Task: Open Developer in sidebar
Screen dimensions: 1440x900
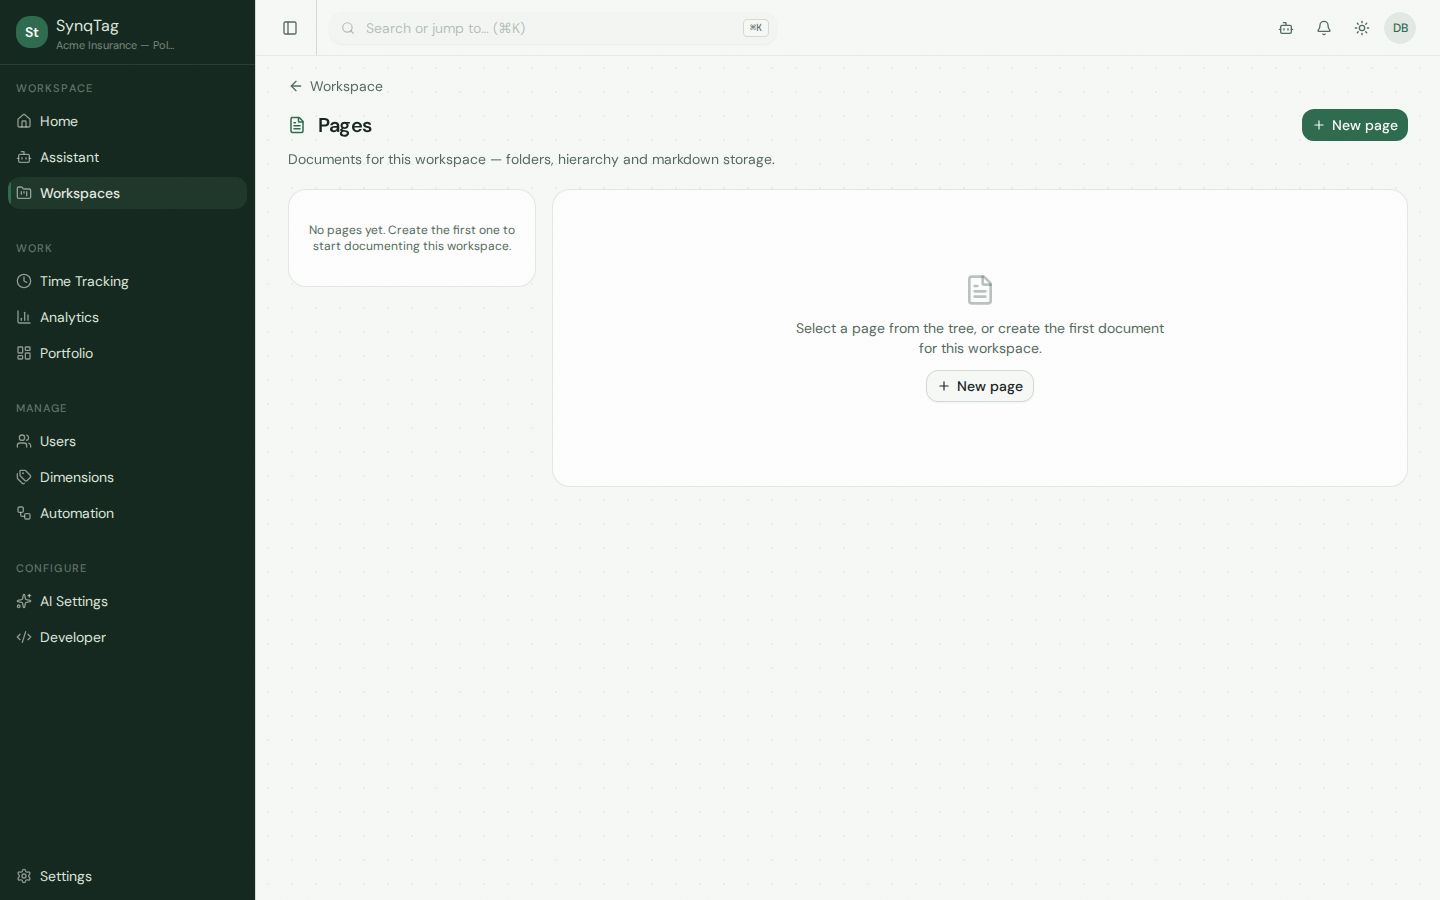Action: point(127,637)
